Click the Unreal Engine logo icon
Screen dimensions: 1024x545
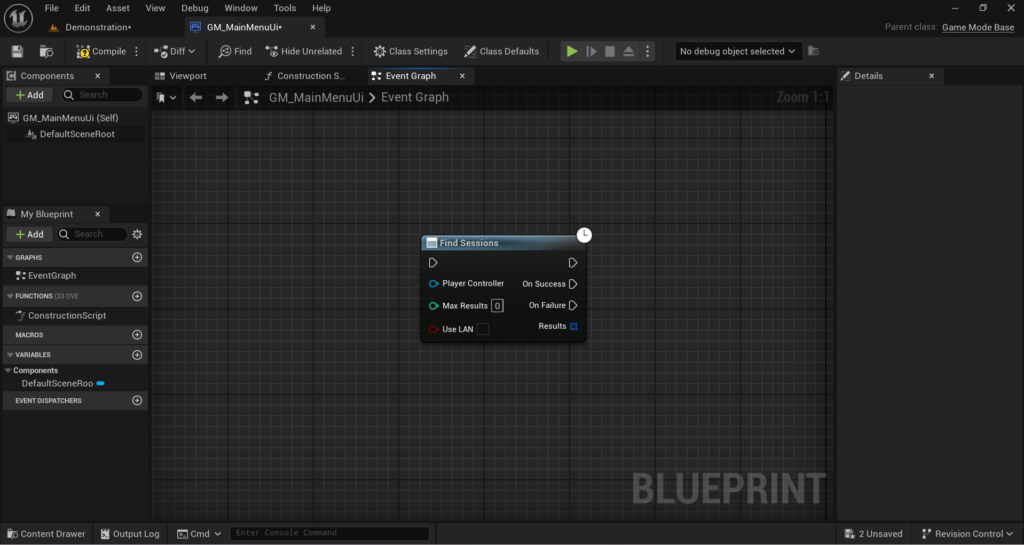coord(18,18)
